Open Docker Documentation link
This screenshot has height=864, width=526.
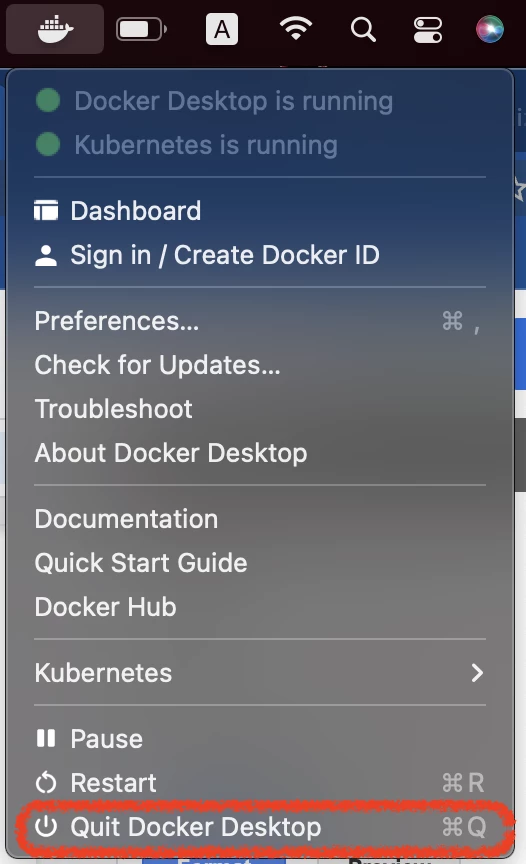(260, 519)
